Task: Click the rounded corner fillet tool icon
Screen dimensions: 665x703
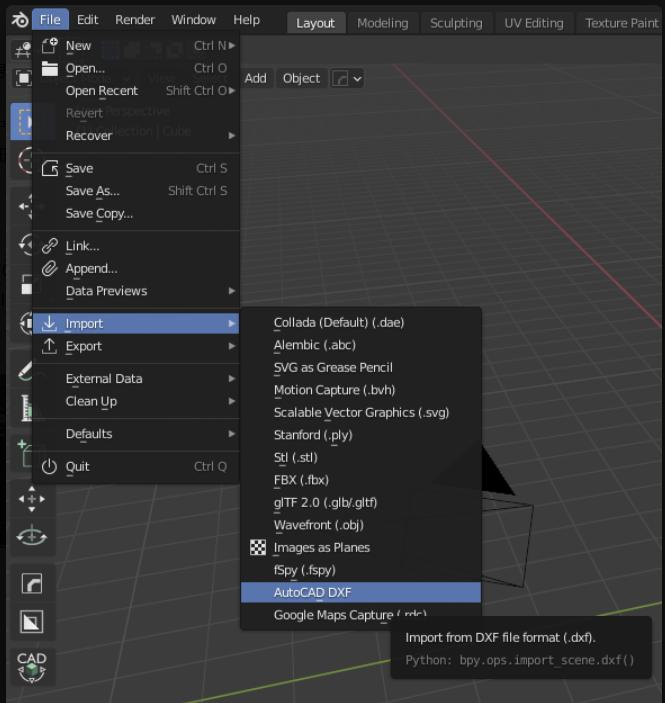Action: point(32,584)
